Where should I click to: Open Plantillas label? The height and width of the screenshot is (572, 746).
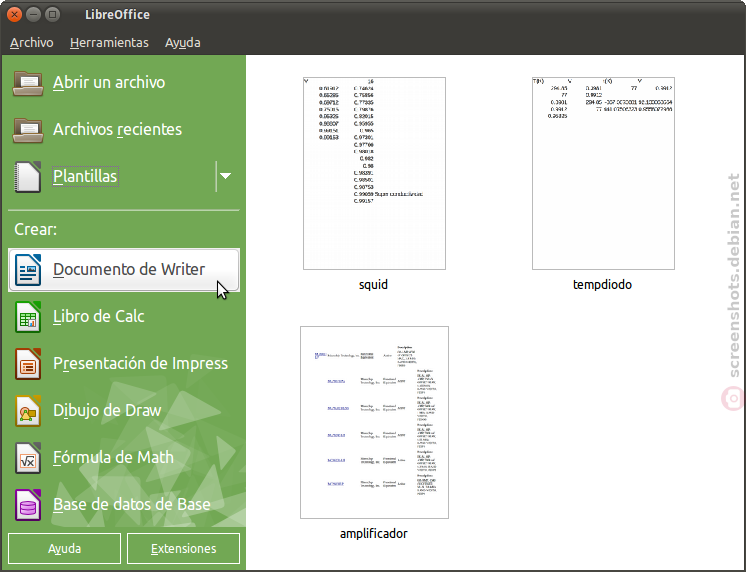[x=85, y=176]
